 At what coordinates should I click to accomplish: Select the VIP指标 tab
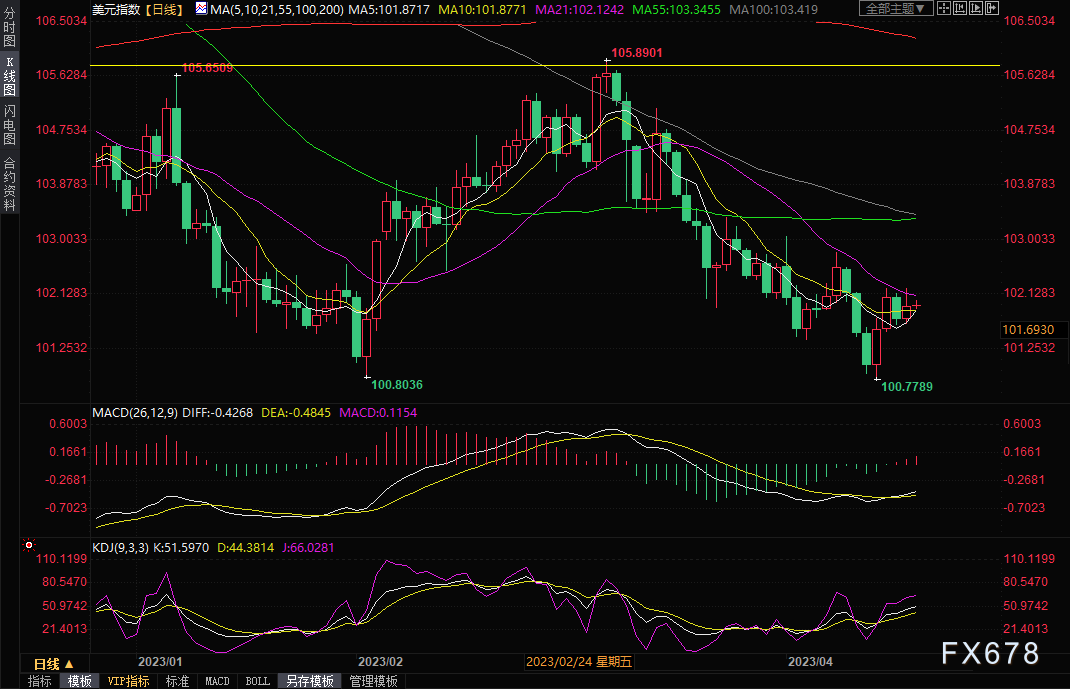click(x=128, y=681)
